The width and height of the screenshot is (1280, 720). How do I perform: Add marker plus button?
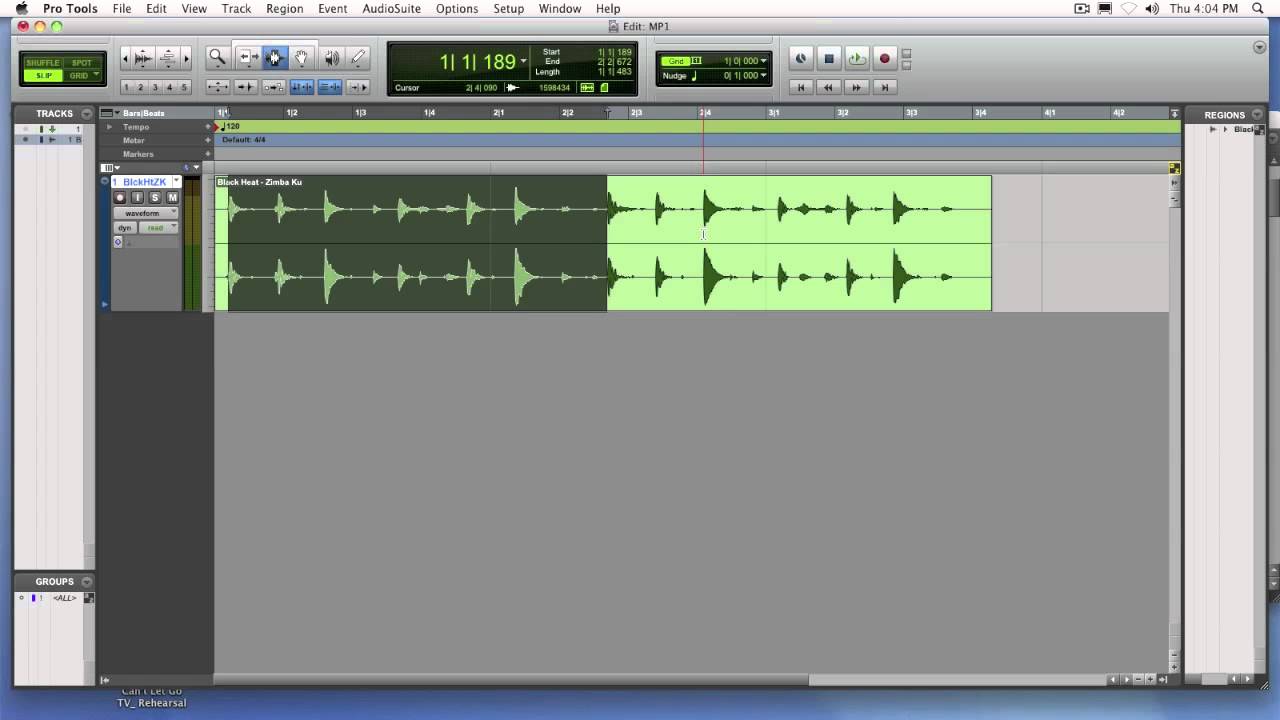tap(208, 155)
